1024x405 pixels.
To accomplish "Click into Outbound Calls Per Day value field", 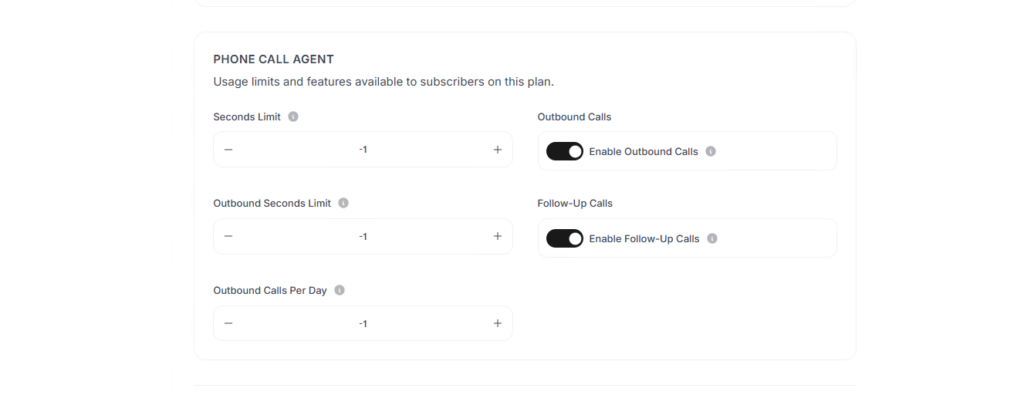I will (363, 323).
